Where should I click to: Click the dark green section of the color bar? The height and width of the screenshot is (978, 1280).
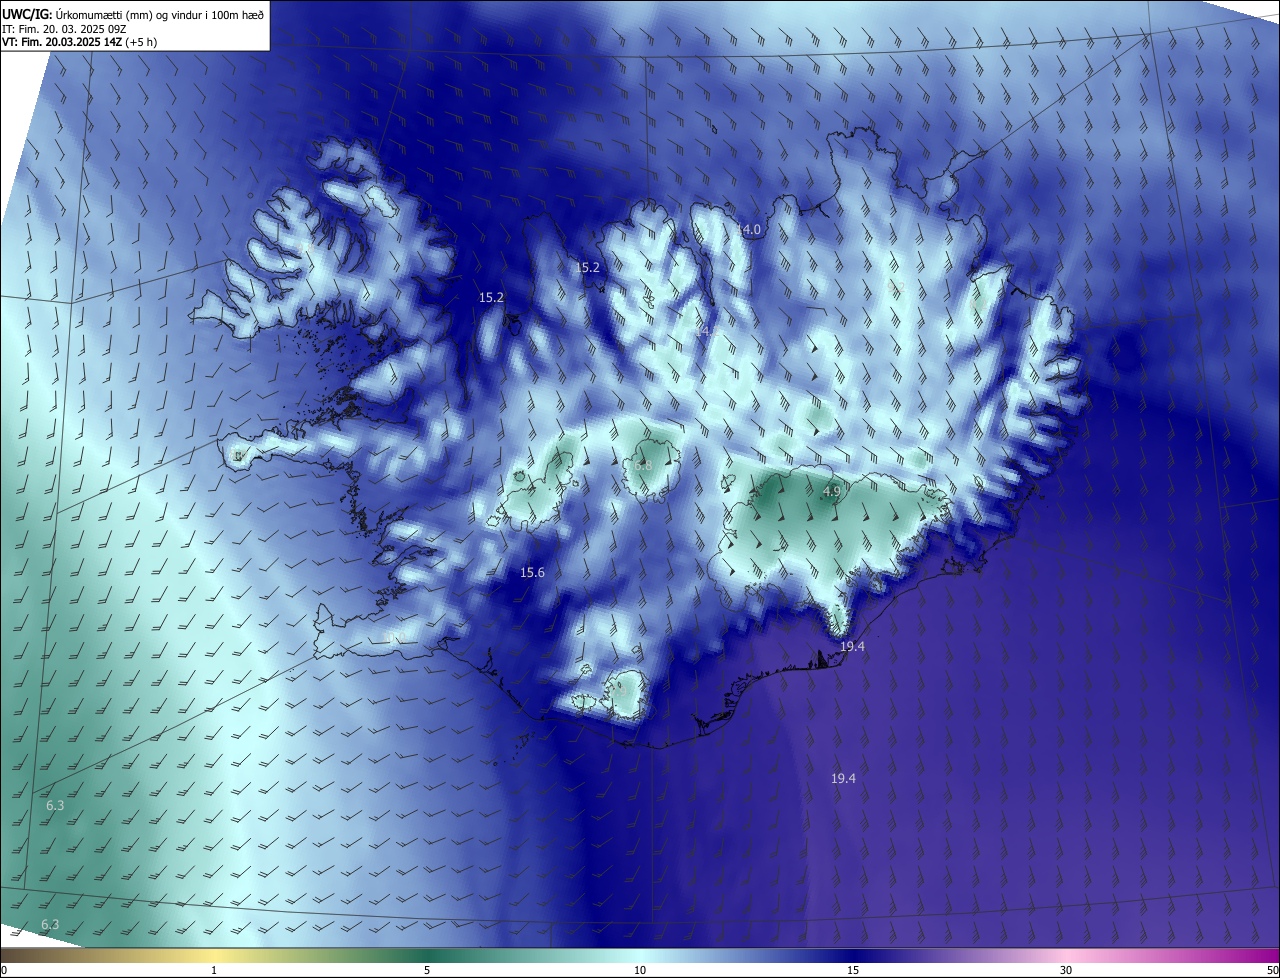pyautogui.click(x=427, y=955)
